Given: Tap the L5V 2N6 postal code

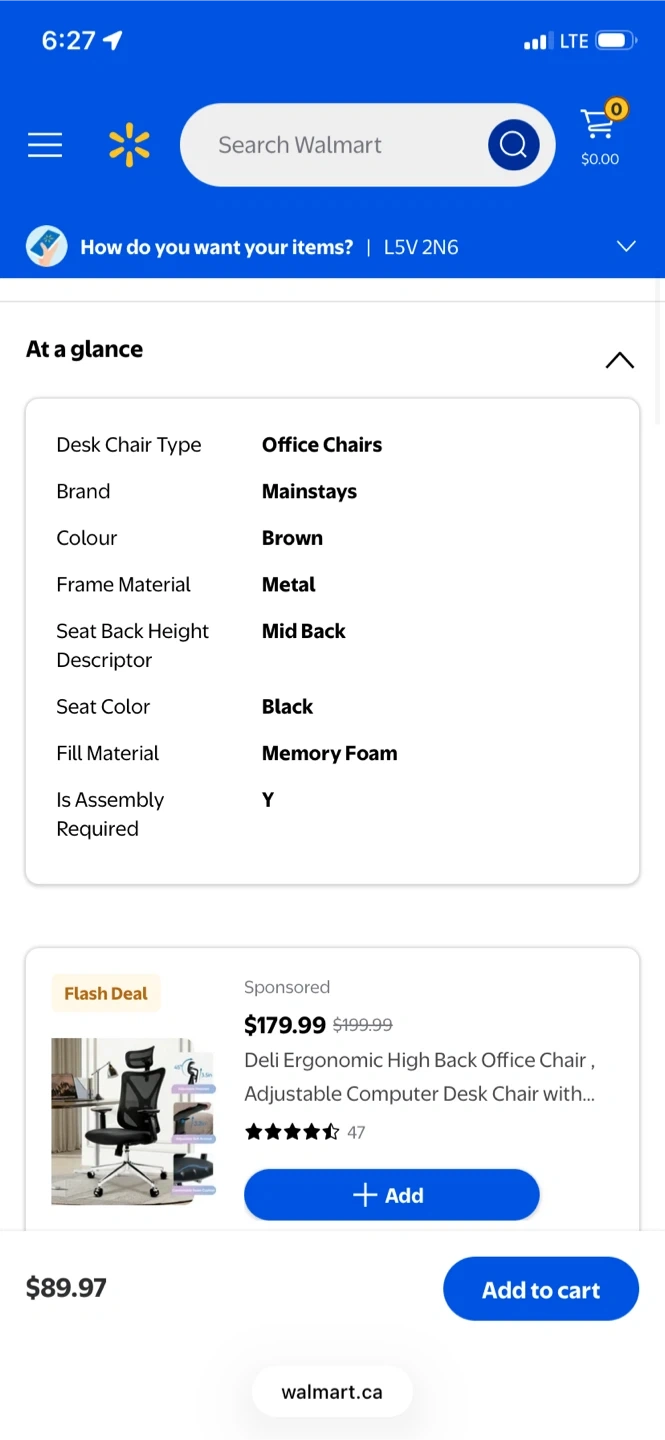Looking at the screenshot, I should [x=421, y=247].
